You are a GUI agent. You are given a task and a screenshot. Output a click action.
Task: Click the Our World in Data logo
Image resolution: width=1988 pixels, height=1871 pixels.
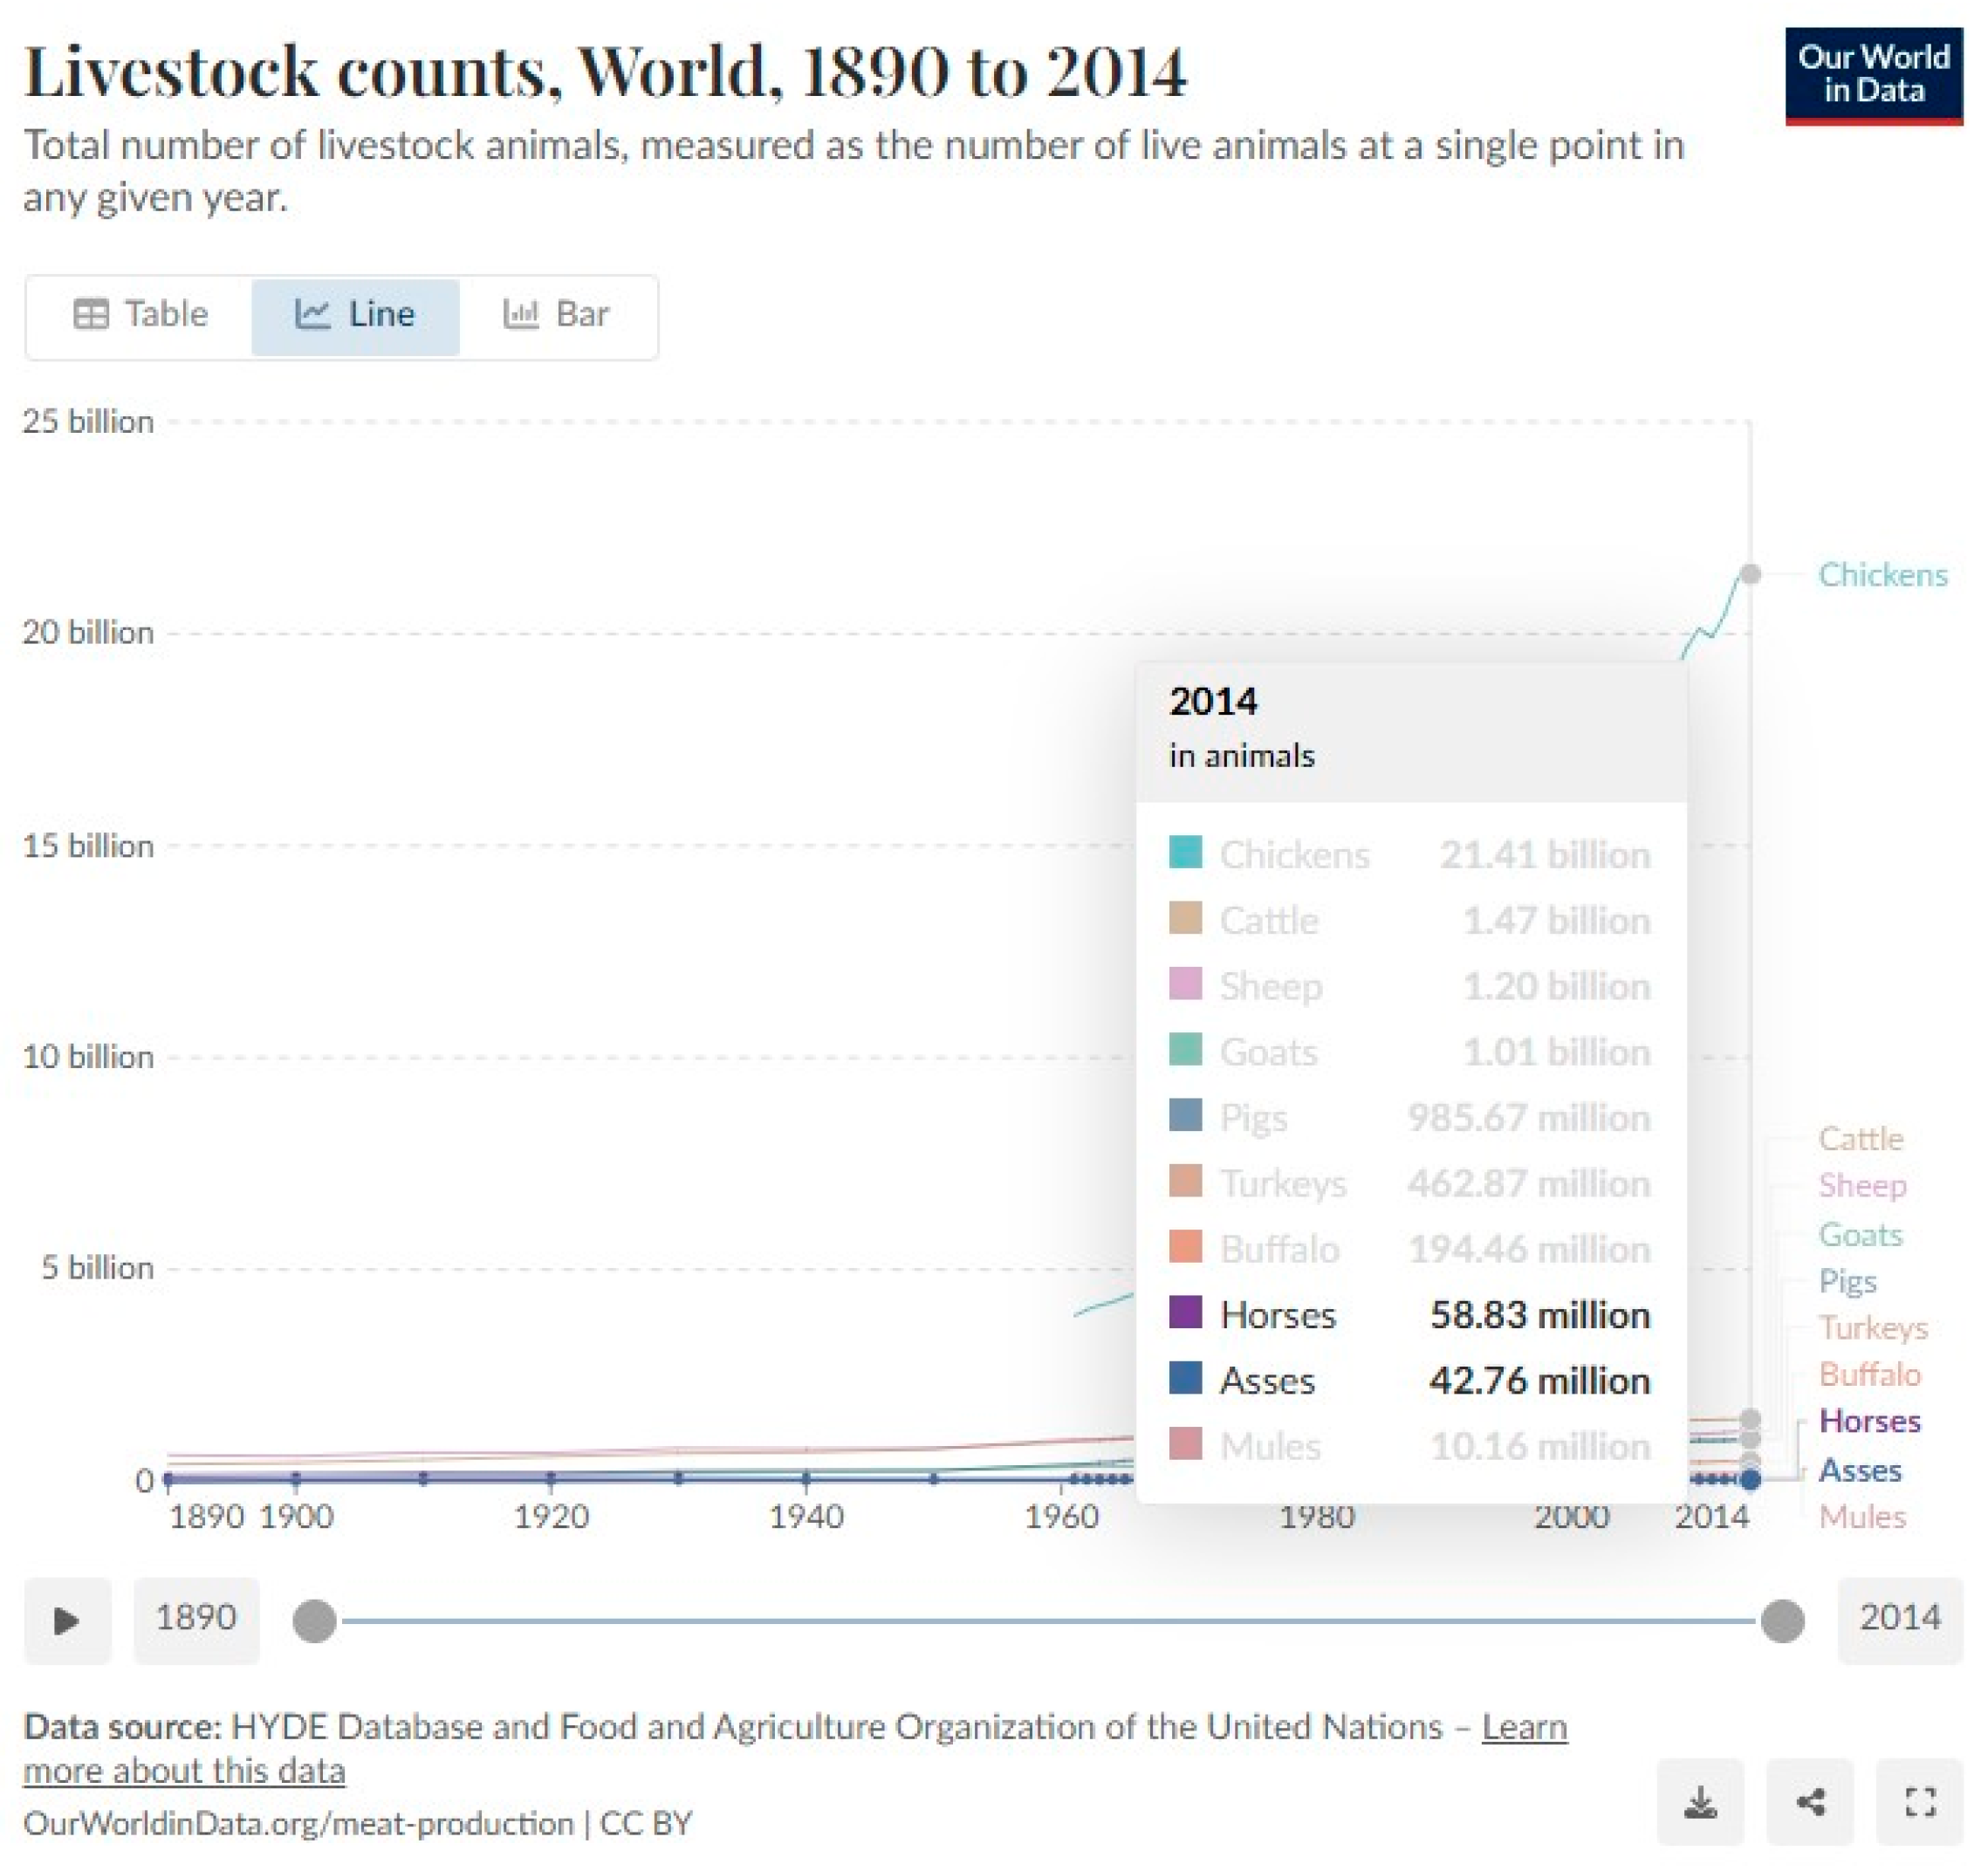tap(1873, 75)
